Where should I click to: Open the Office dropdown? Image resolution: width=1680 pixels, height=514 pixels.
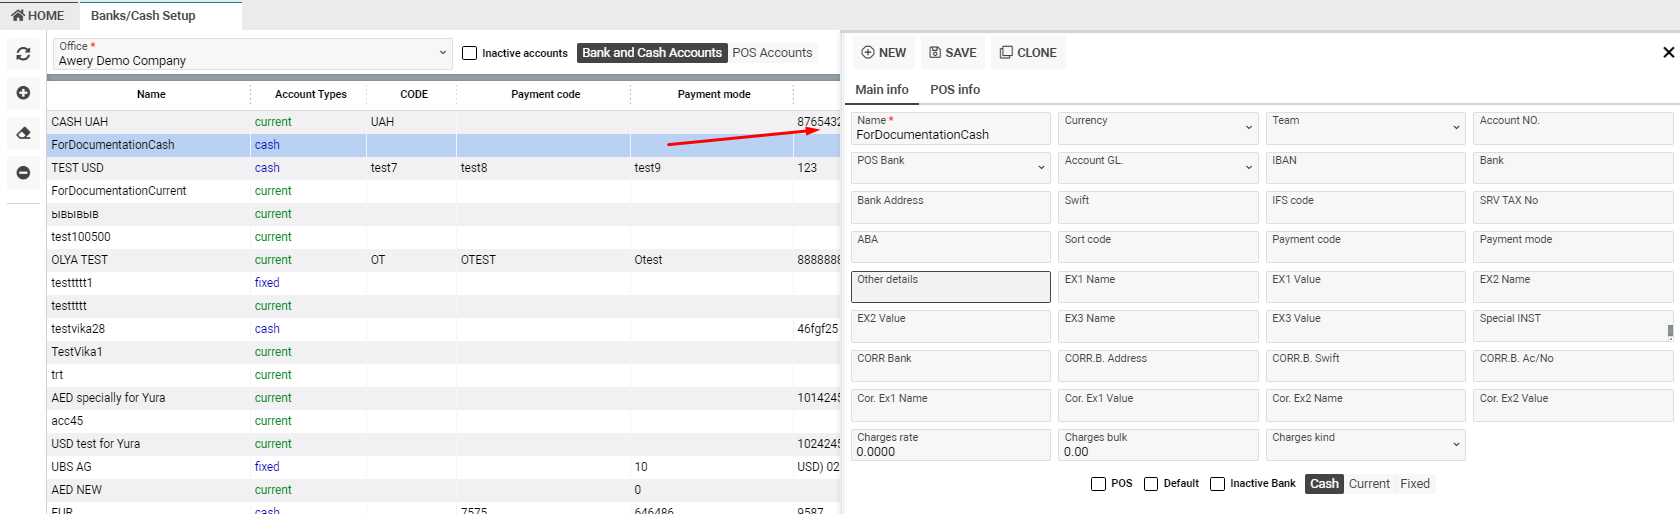[x=252, y=54]
